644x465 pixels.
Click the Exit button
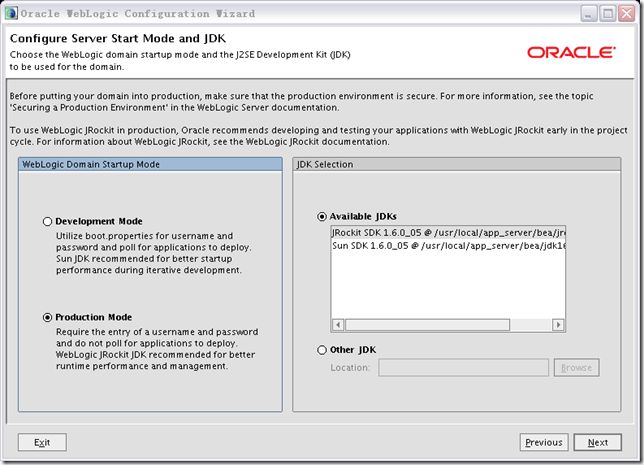[x=42, y=442]
